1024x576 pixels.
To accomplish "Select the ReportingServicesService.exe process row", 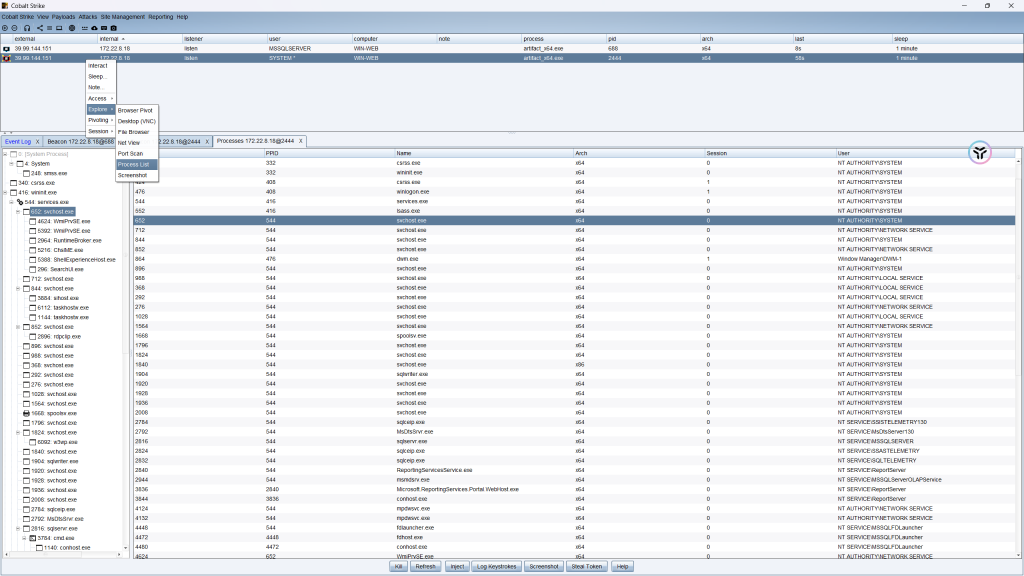I will (574, 470).
